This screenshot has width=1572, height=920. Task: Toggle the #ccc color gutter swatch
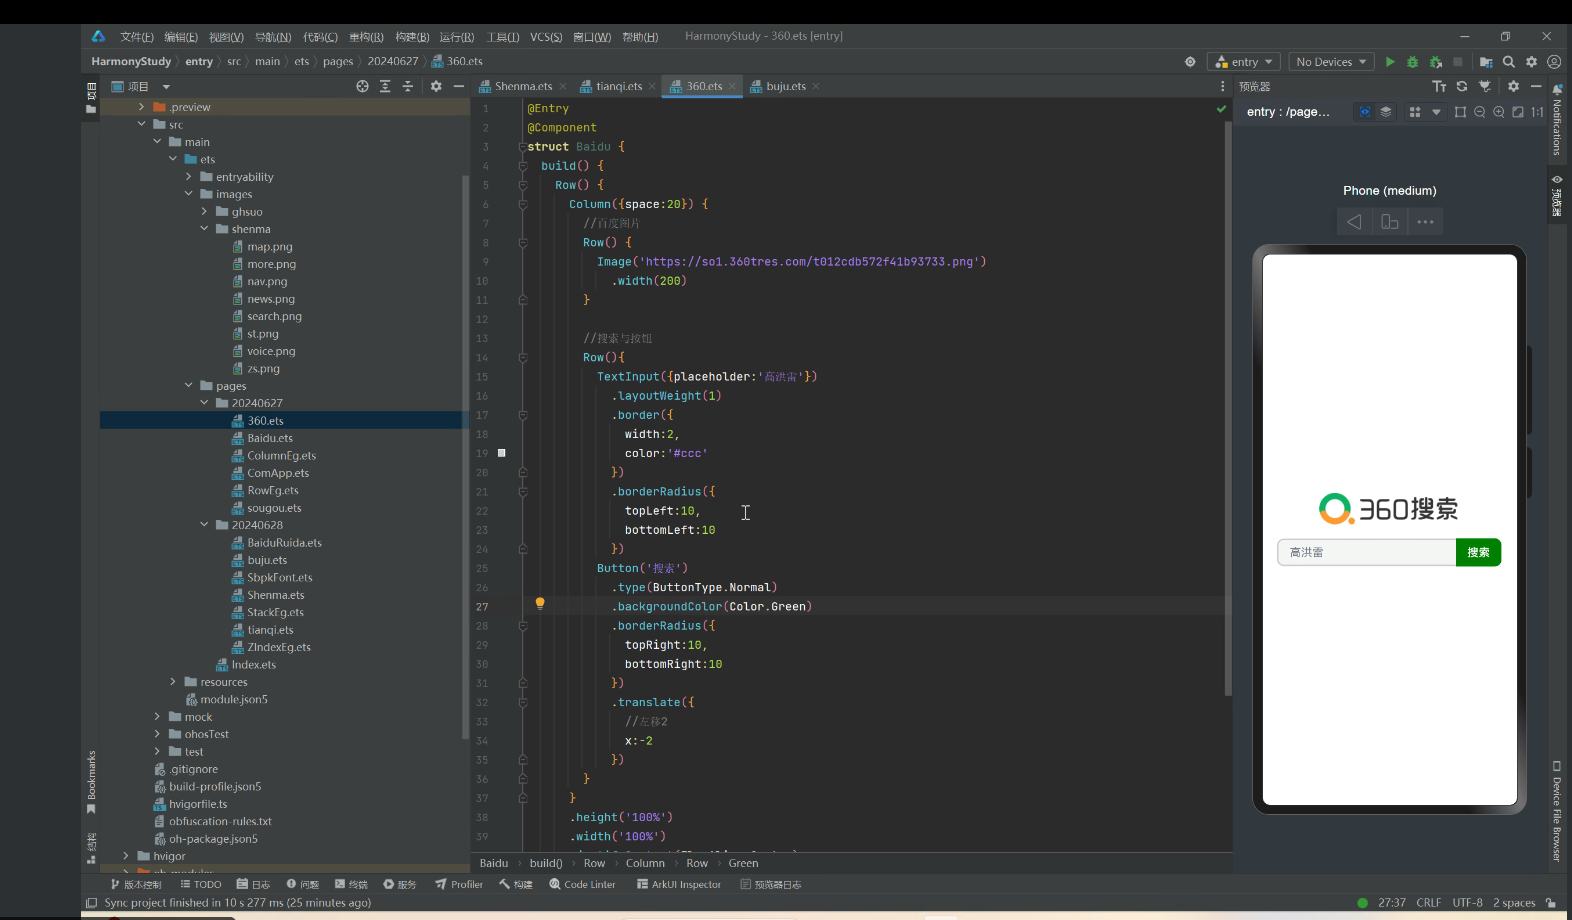coord(502,453)
